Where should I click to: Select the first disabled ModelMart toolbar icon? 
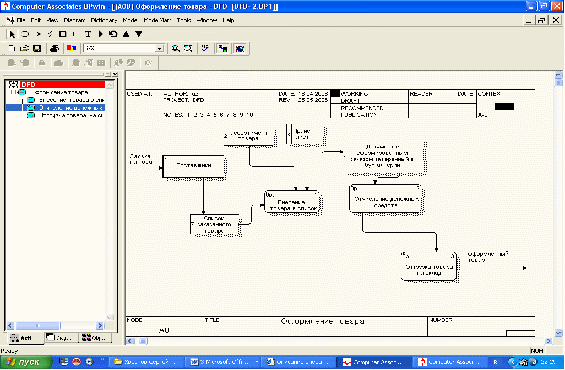coord(12,63)
